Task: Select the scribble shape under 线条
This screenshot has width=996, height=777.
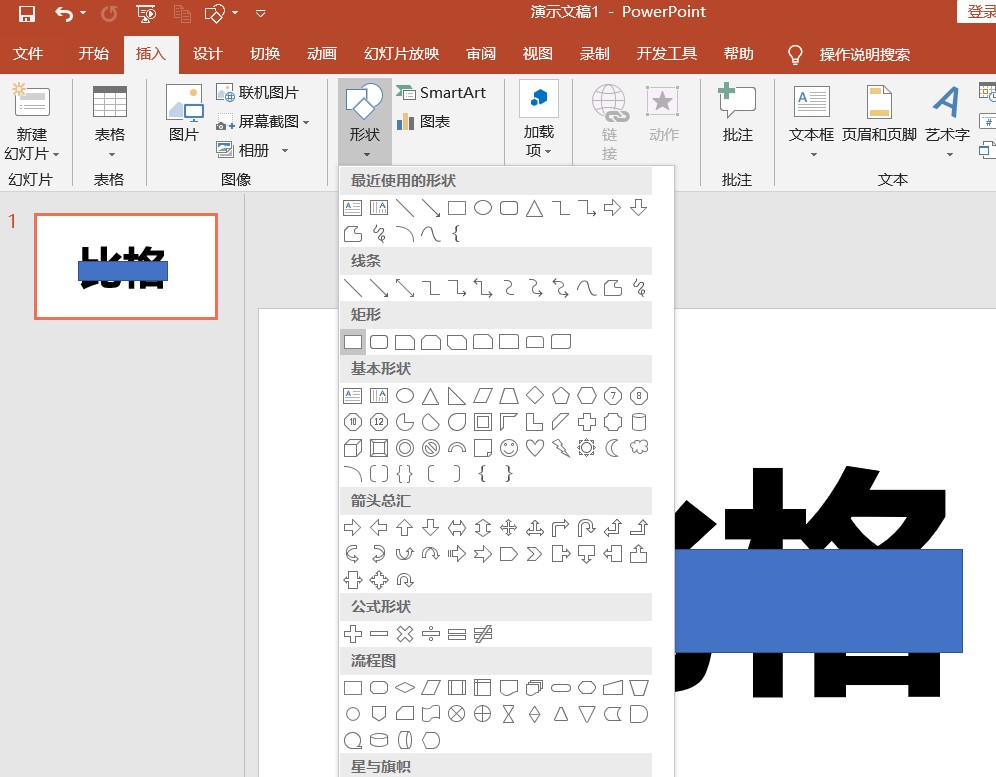Action: (639, 288)
